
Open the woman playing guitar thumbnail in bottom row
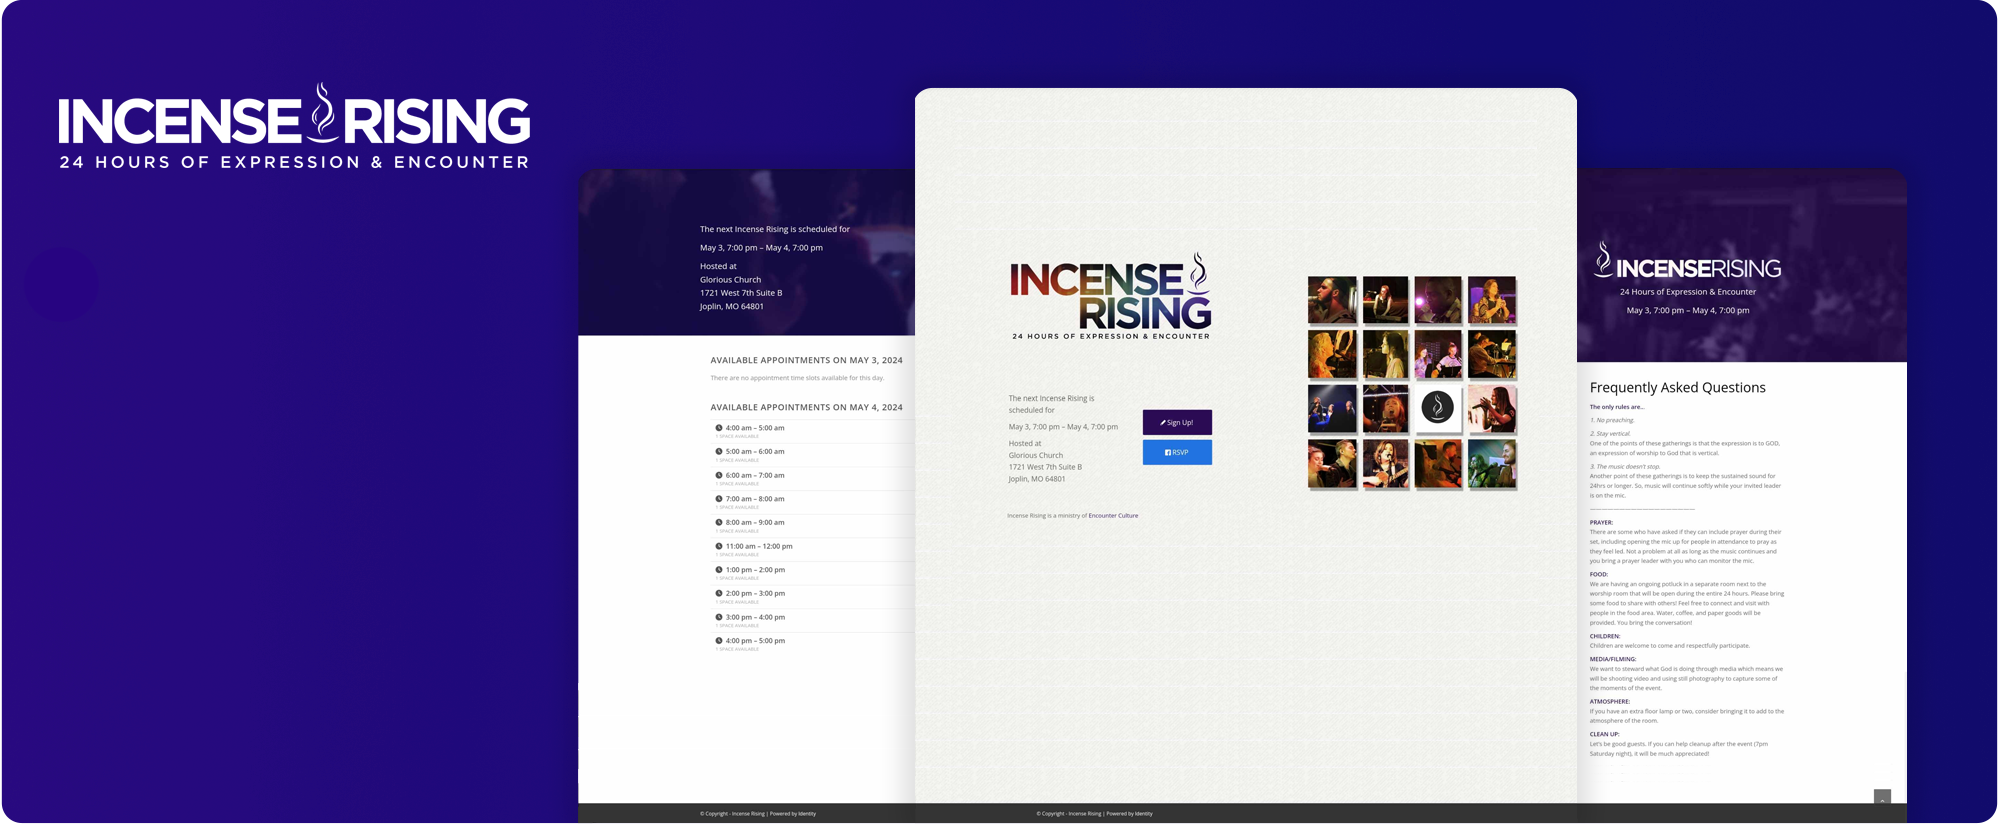click(1385, 463)
